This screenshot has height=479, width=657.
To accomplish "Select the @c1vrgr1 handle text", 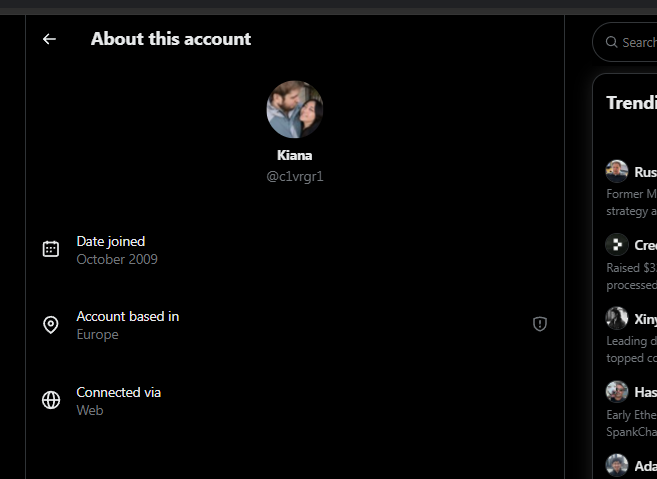I will point(295,176).
